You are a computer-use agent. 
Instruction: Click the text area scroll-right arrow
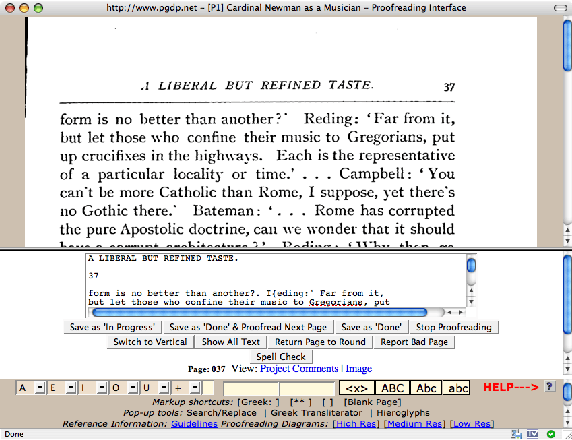coord(461,312)
